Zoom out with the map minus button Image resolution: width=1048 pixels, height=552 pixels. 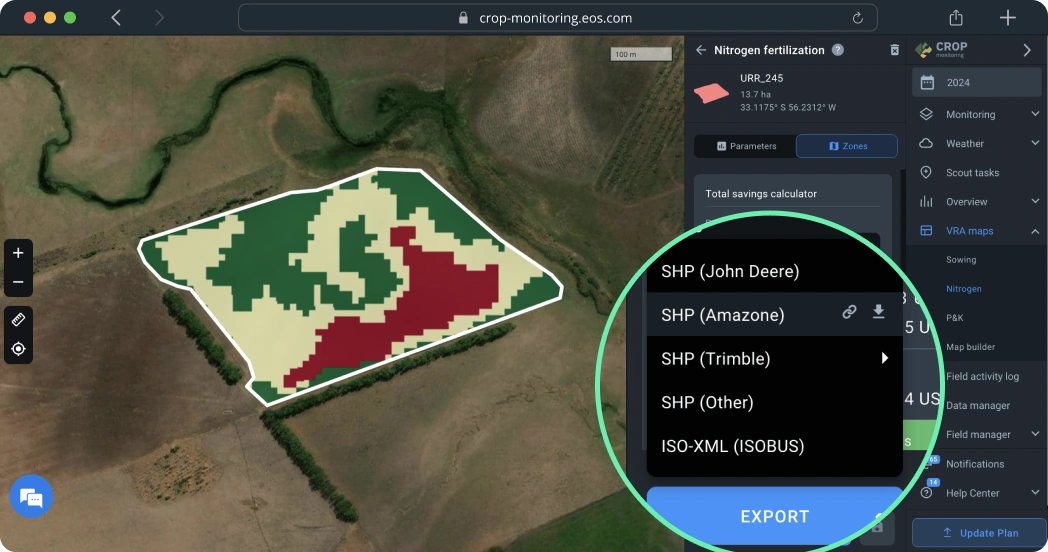[x=18, y=282]
